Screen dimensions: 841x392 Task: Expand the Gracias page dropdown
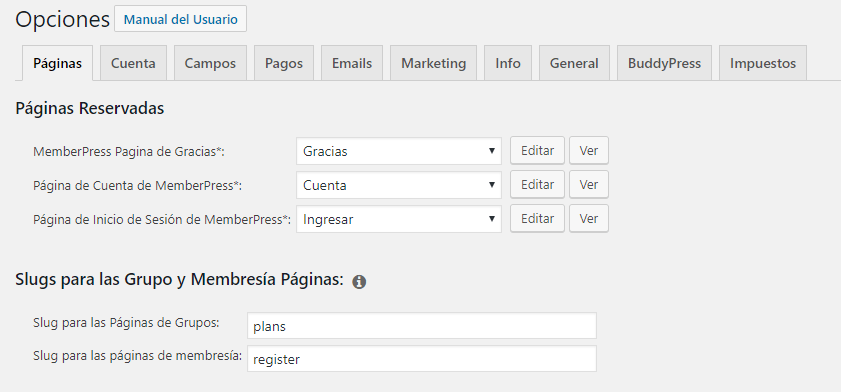399,151
